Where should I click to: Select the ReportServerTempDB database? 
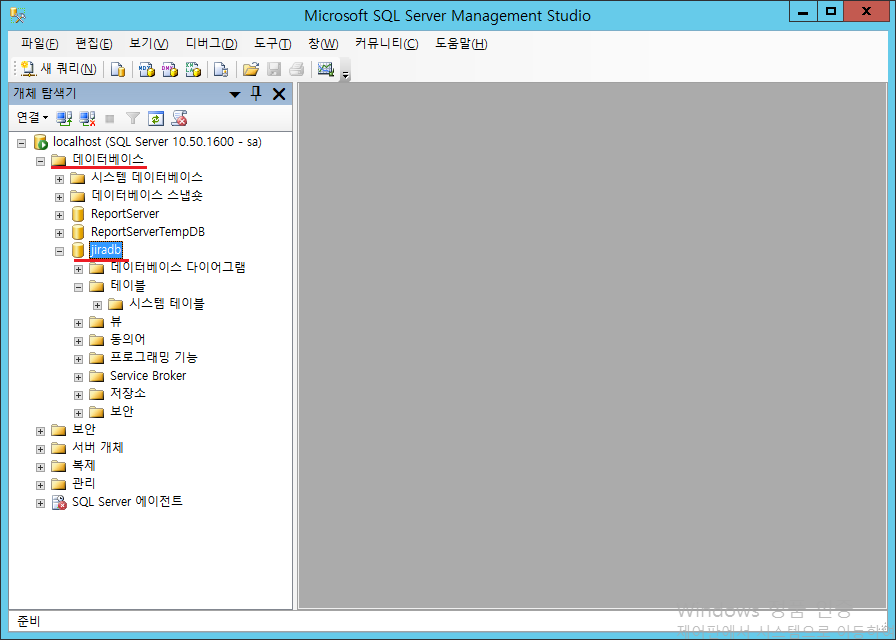click(147, 232)
